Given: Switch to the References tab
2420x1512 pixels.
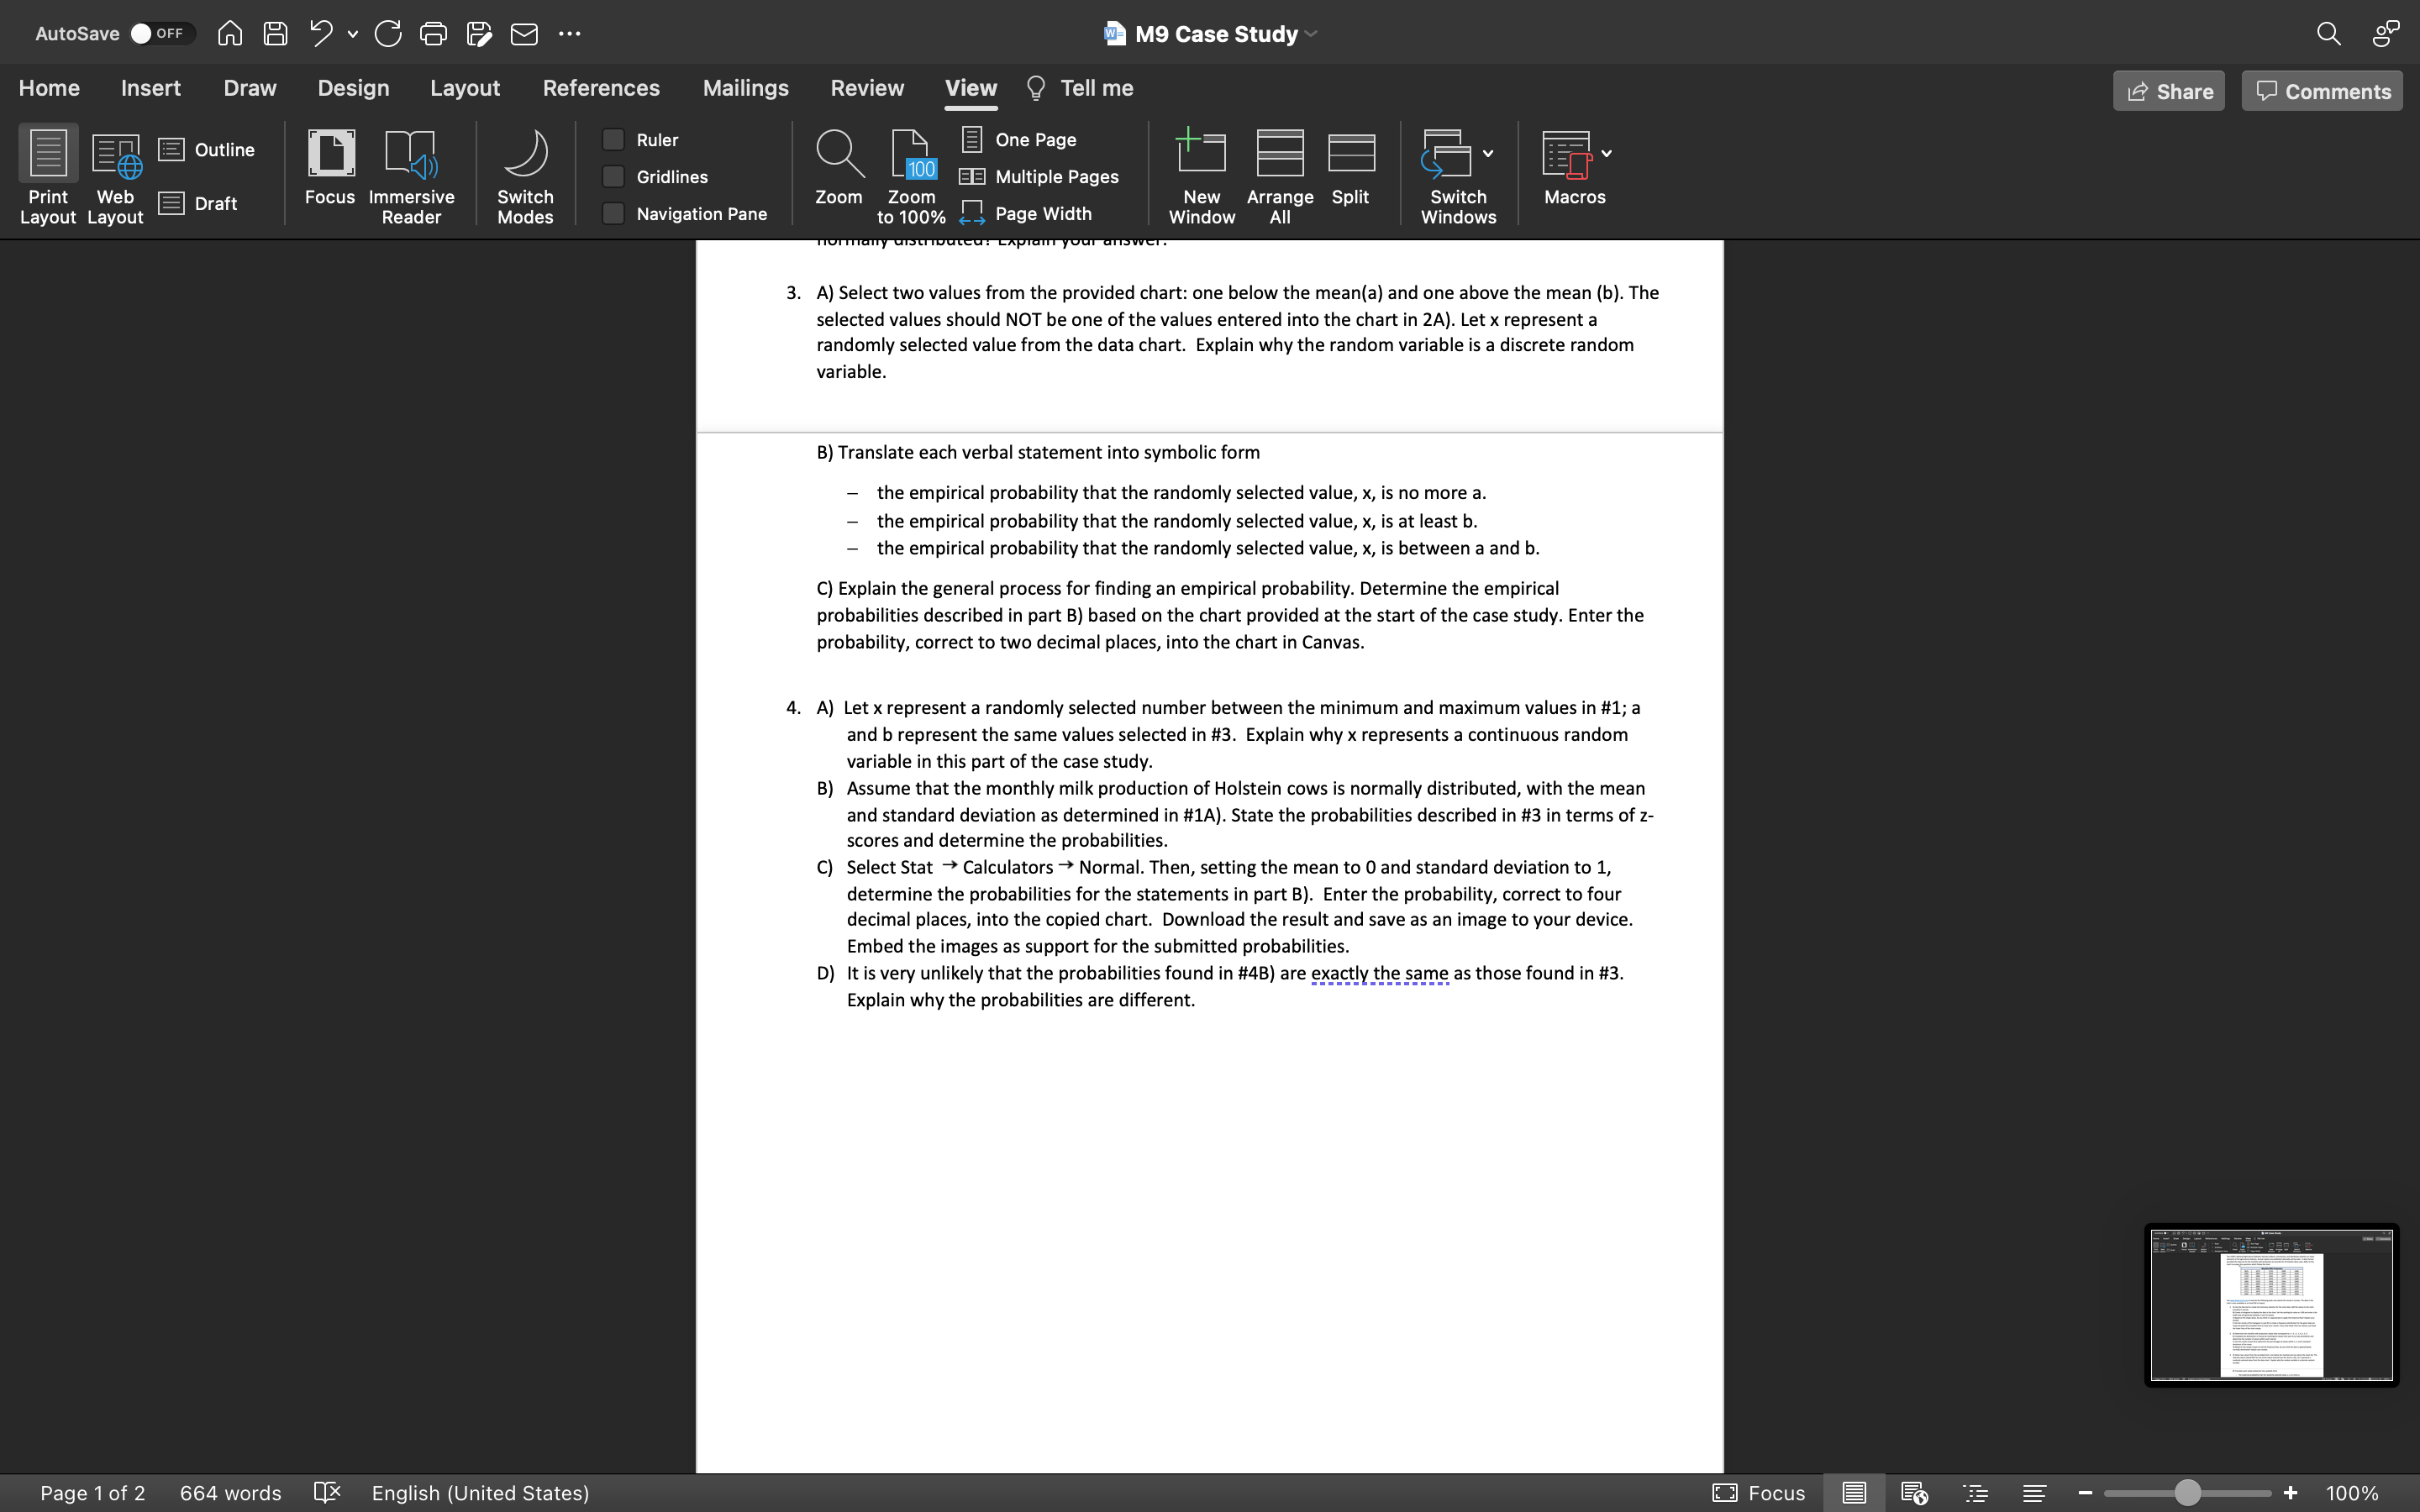Looking at the screenshot, I should (601, 88).
